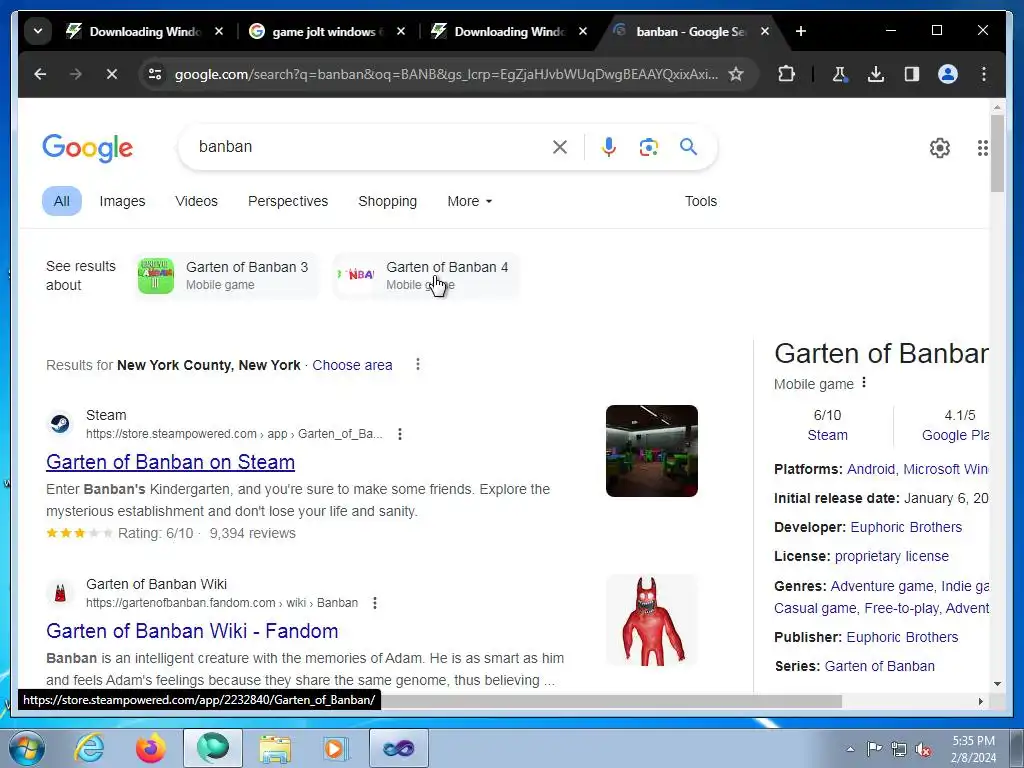The image size is (1024, 768).
Task: Switch to Images results
Action: coord(122,201)
